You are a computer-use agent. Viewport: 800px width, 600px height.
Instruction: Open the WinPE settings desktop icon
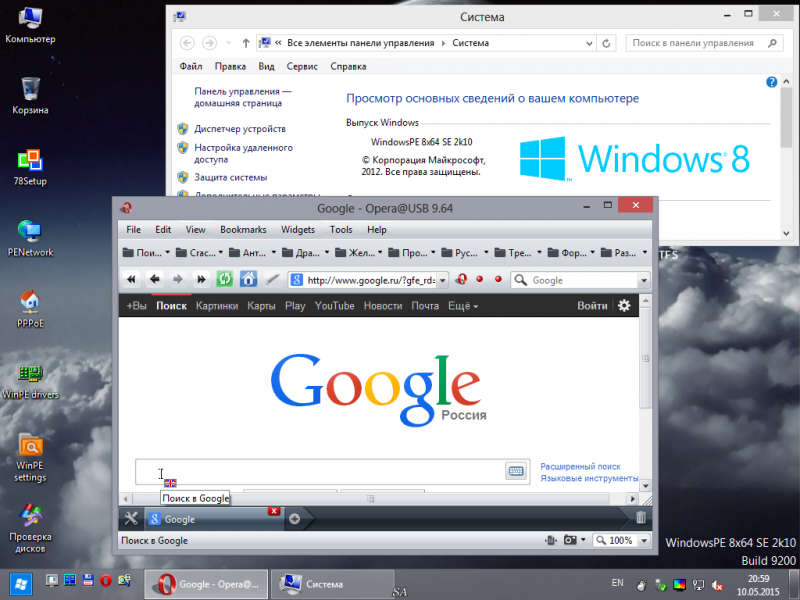click(x=30, y=458)
